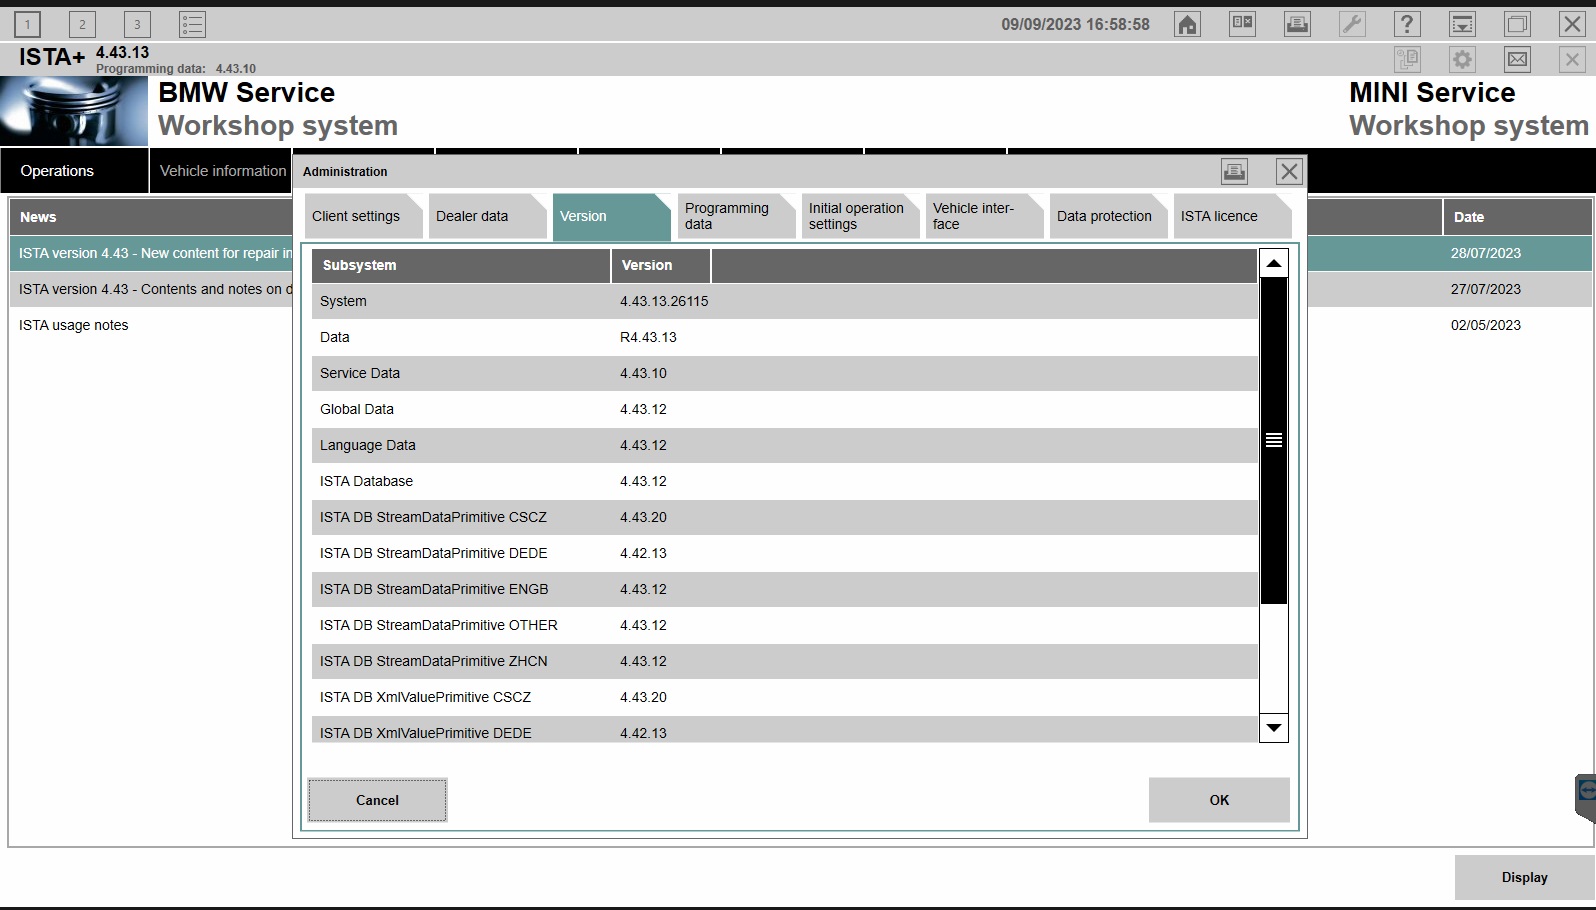Switch to Client settings tab
The image size is (1596, 910).
click(x=362, y=216)
